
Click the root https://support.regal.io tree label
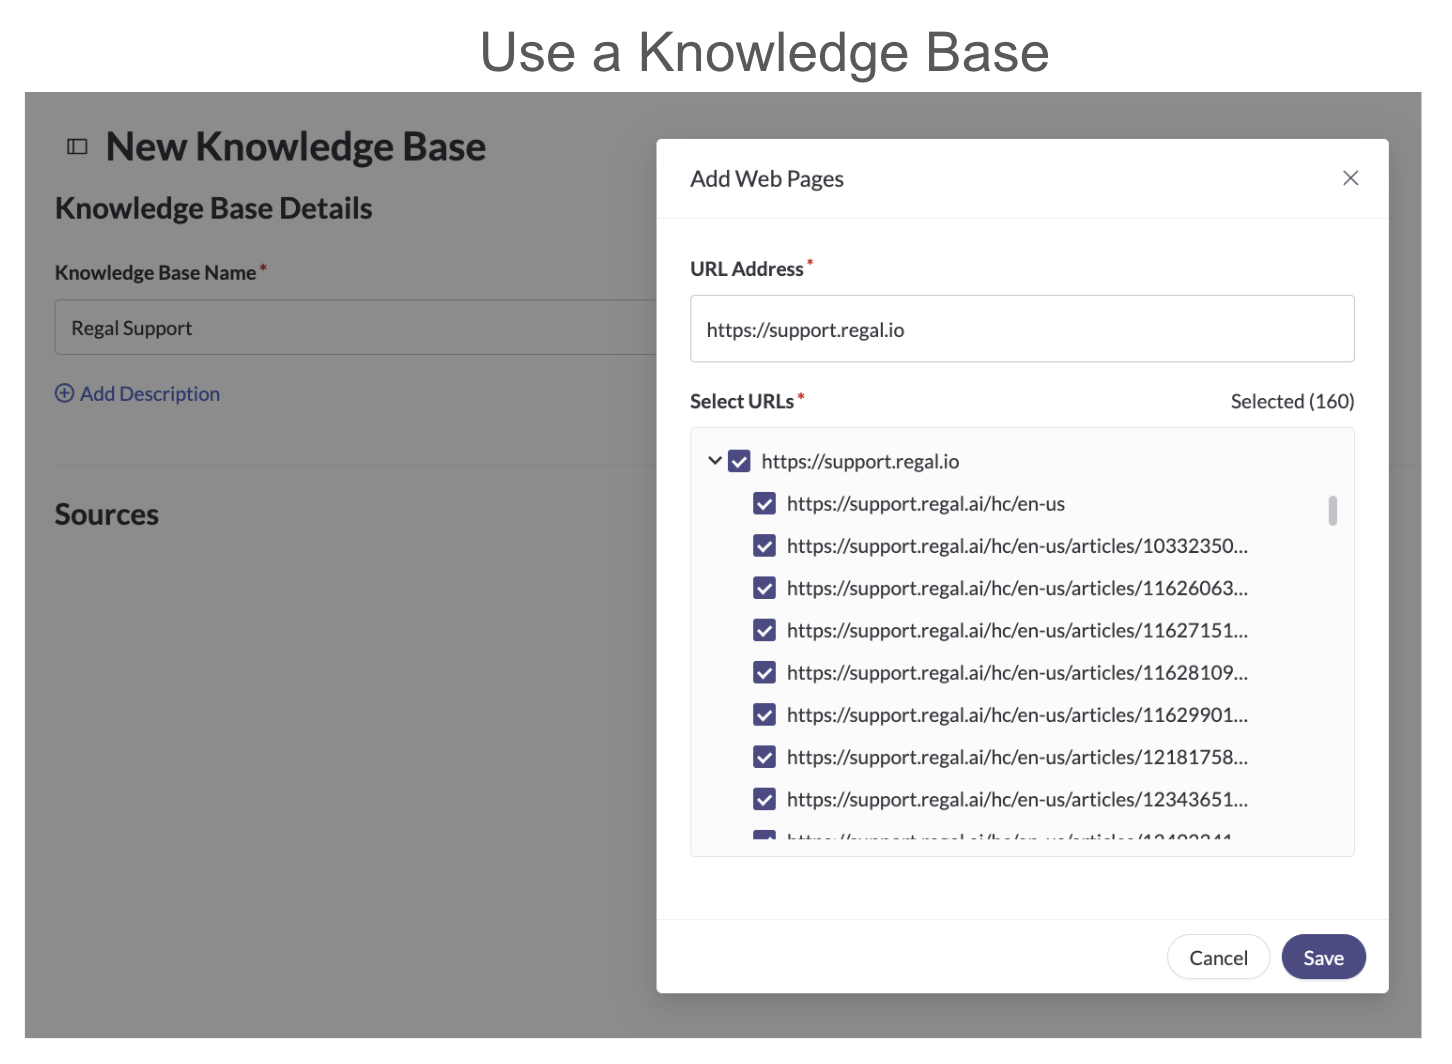(860, 461)
